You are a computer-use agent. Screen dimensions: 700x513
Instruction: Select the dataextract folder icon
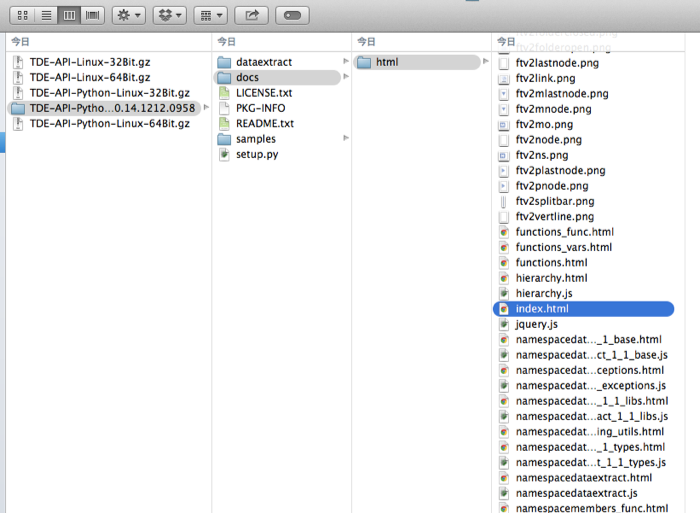click(x=225, y=62)
